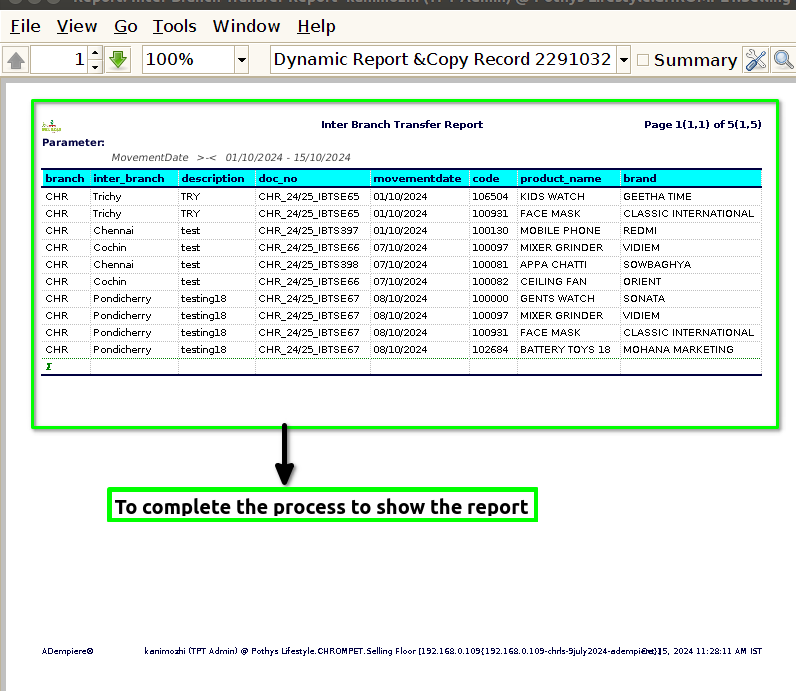
Task: Click the MovementDate parameter range text
Action: click(231, 157)
